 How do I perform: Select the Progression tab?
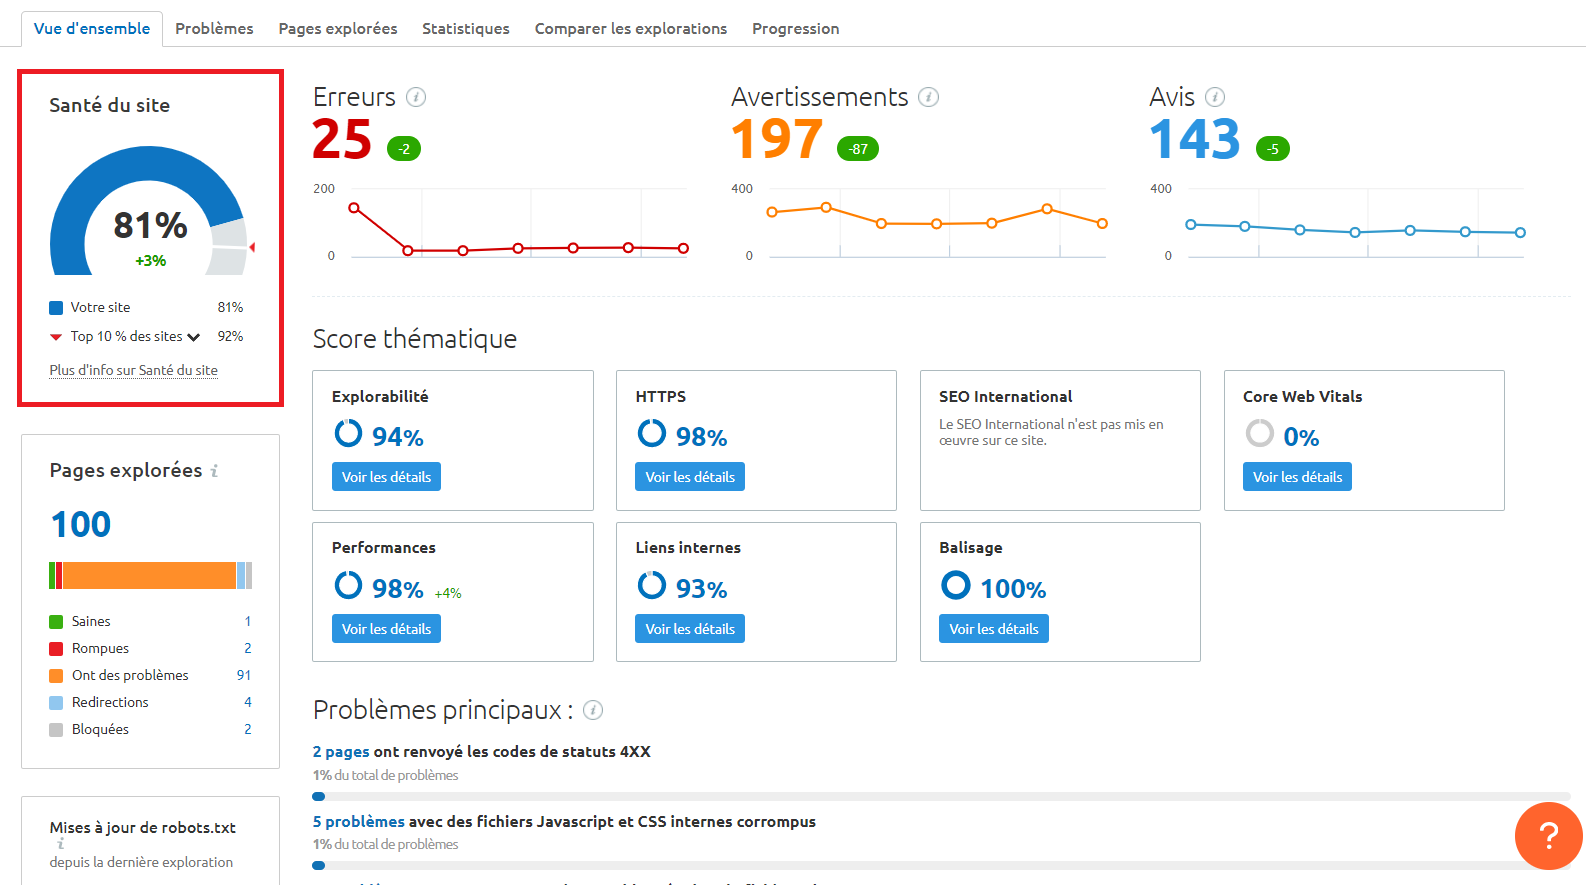click(796, 29)
